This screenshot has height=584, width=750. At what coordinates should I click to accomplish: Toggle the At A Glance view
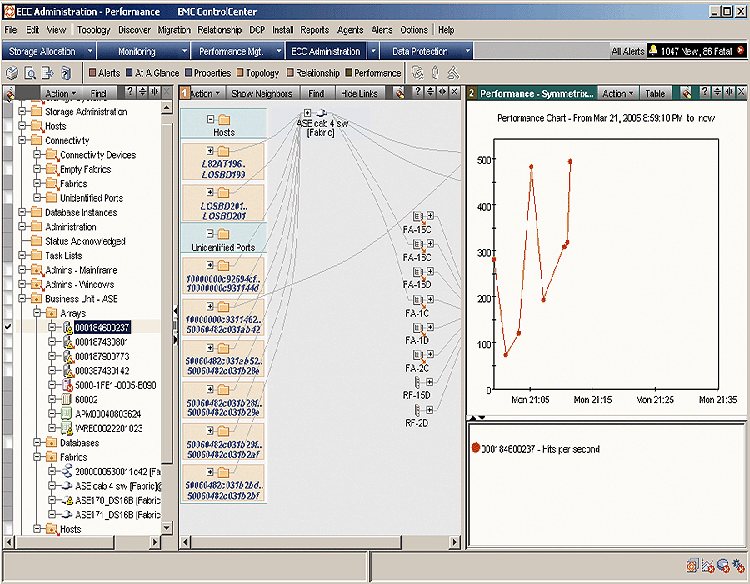(x=153, y=73)
